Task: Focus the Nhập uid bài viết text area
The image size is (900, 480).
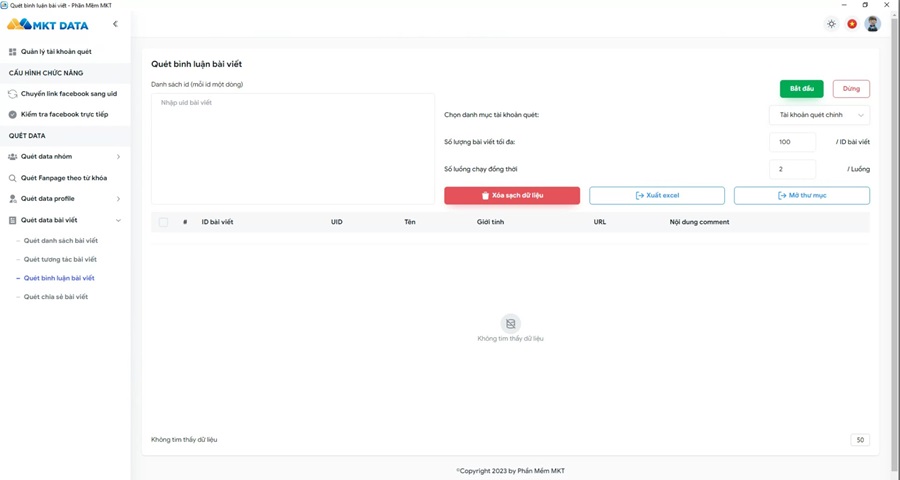Action: (292, 149)
